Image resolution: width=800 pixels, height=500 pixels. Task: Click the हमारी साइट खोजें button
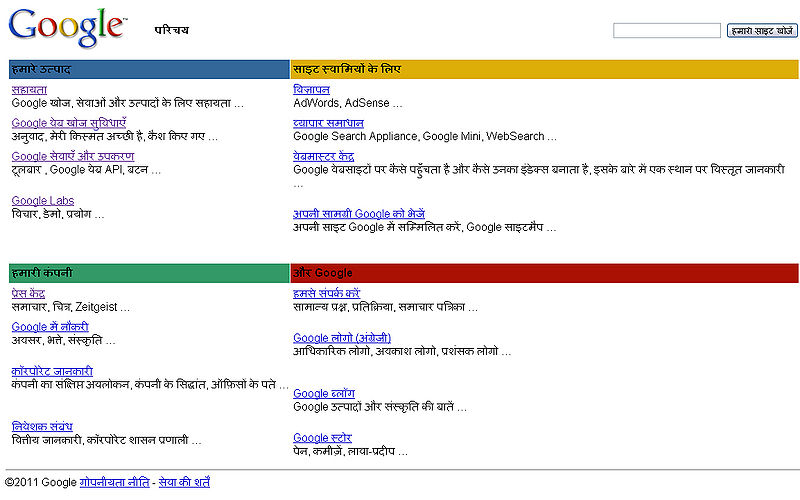pyautogui.click(x=762, y=31)
